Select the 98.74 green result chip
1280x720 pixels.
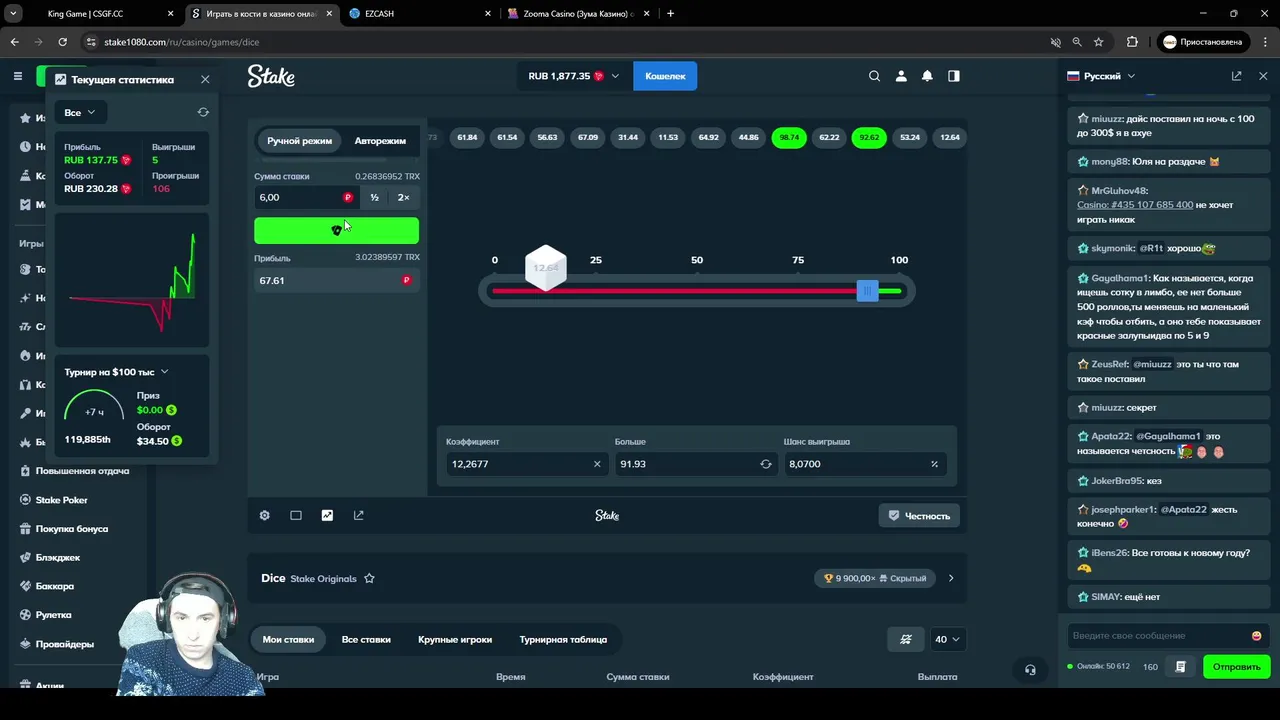coord(789,137)
